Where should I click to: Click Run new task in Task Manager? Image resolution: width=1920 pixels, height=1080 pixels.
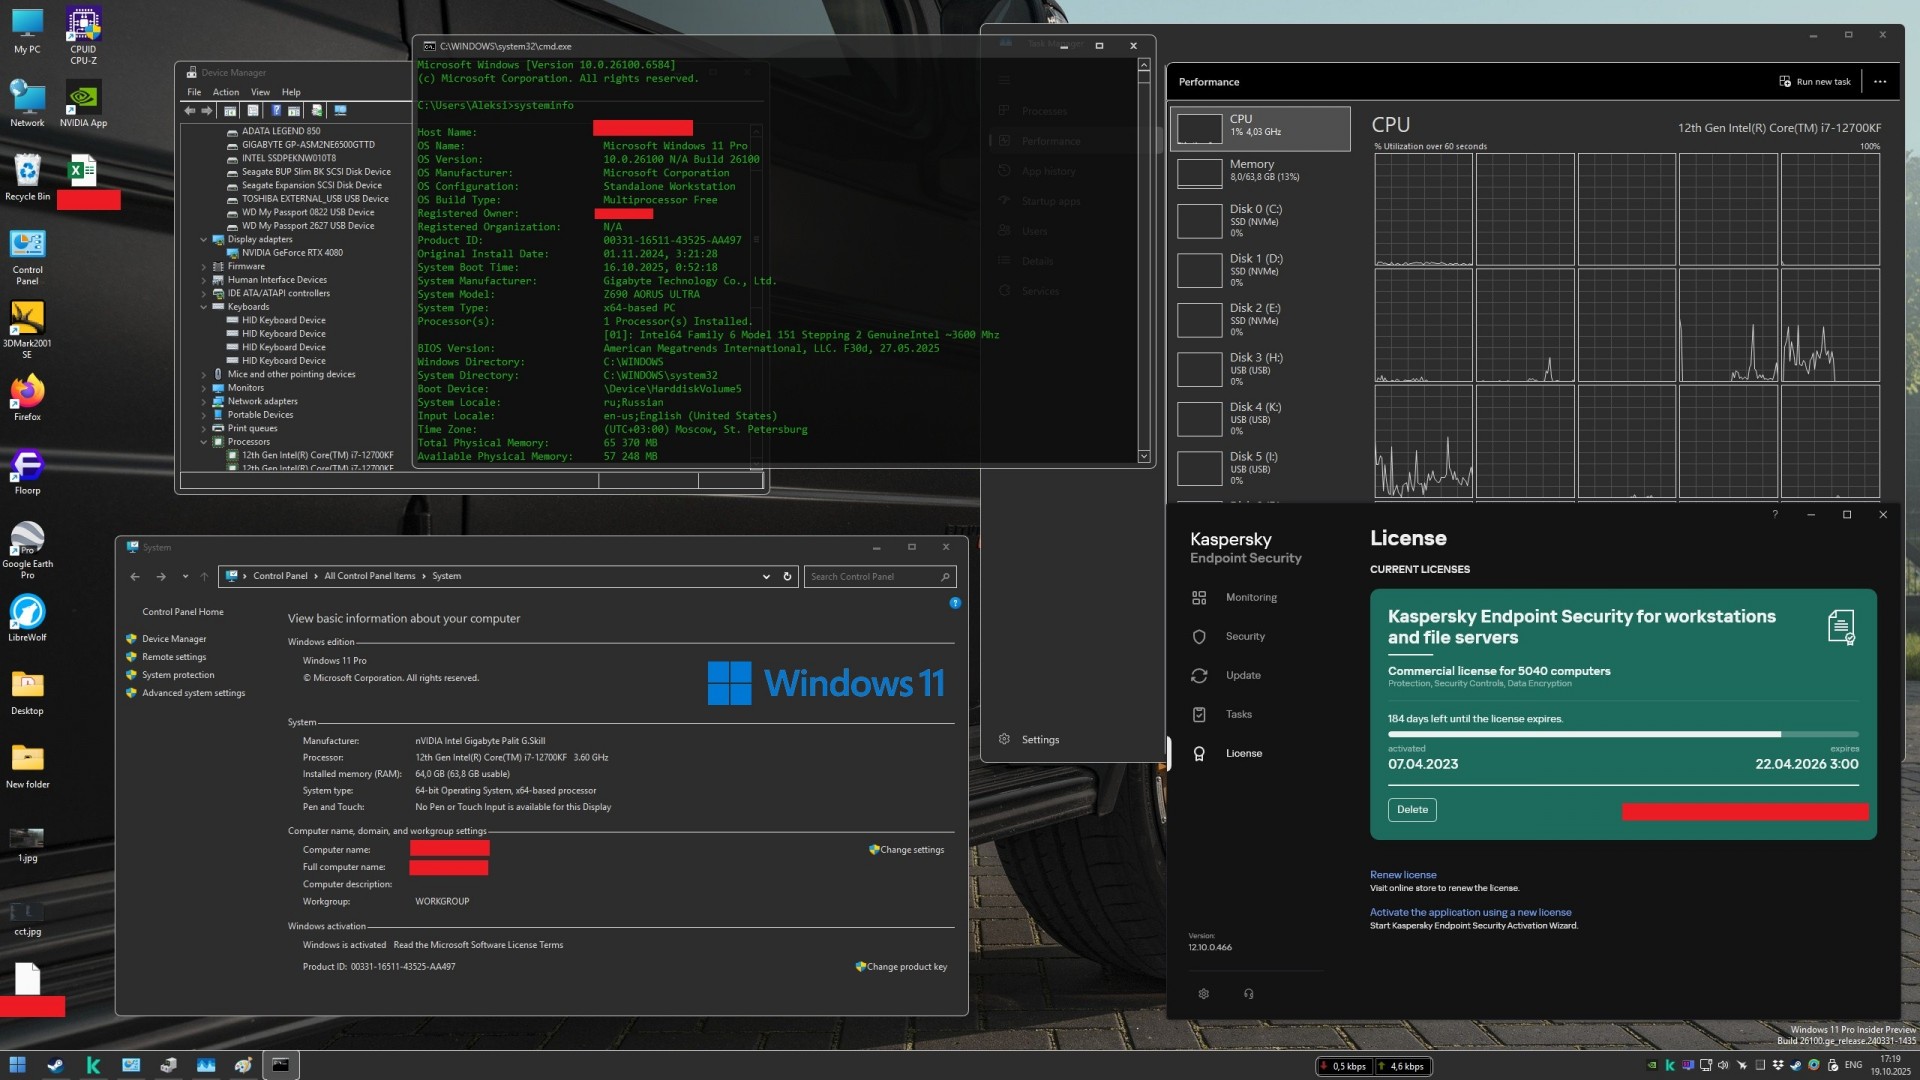click(1814, 82)
